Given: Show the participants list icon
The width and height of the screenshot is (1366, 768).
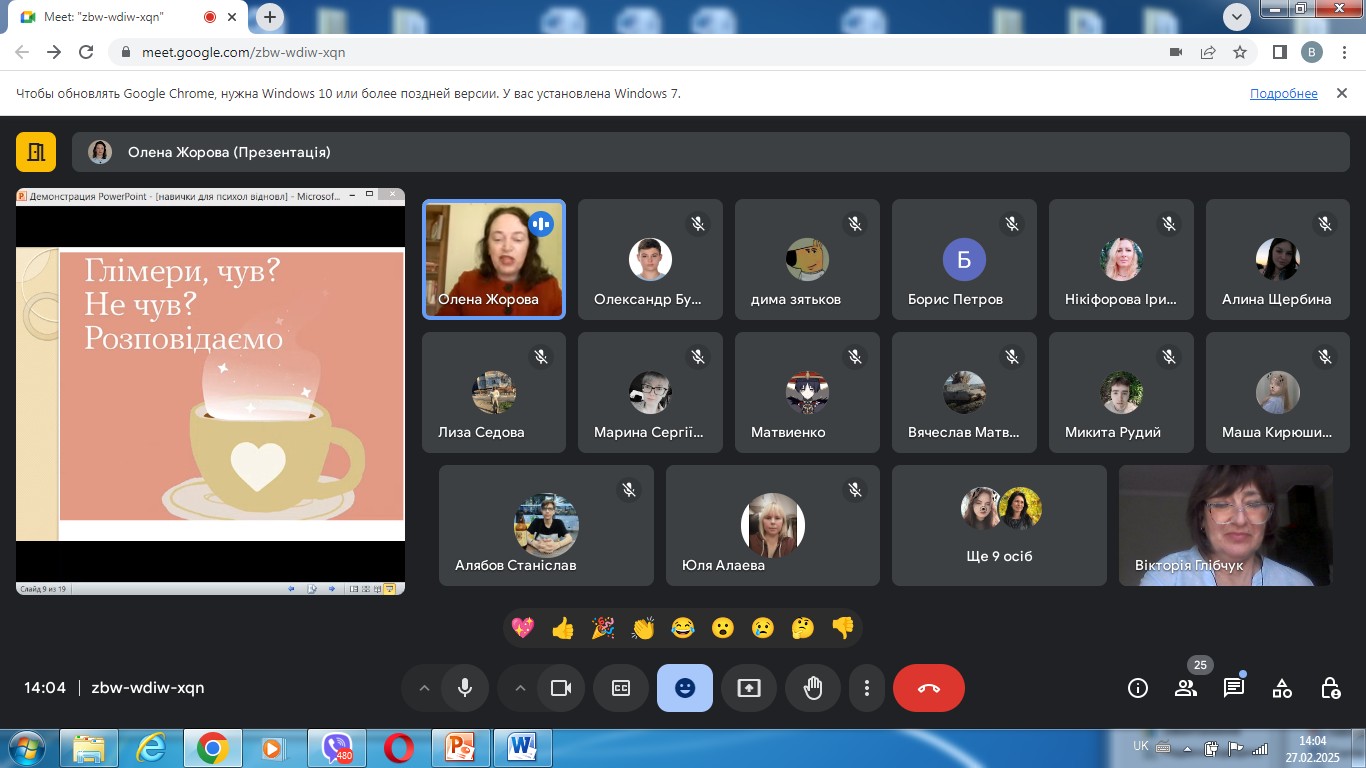Looking at the screenshot, I should [x=1186, y=688].
